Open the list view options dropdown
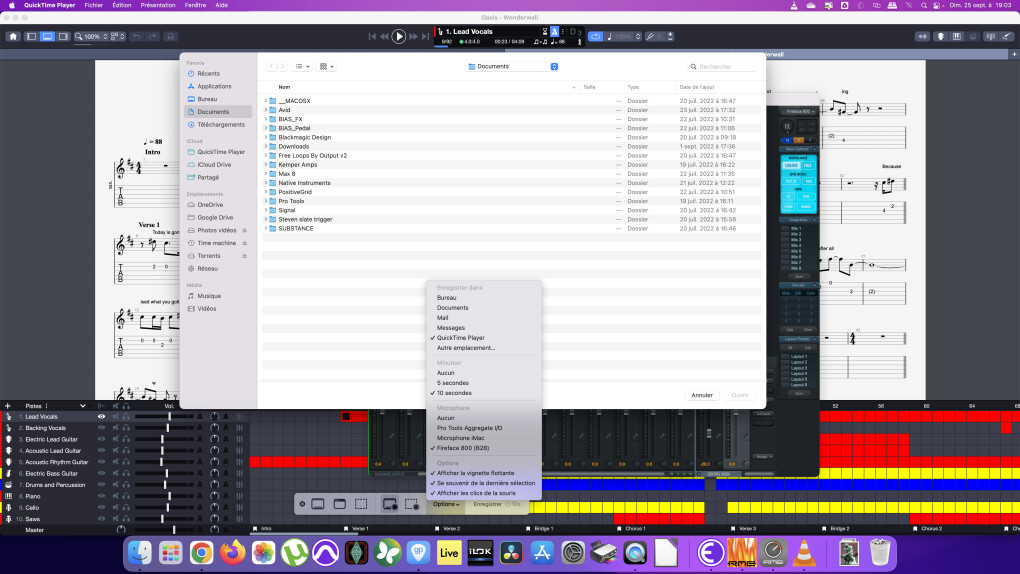This screenshot has height=574, width=1020. click(302, 66)
